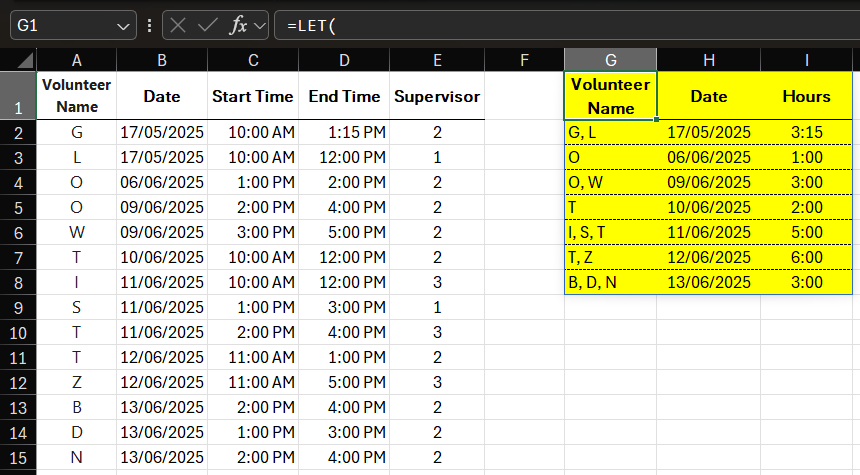Select the yellow Hours header cell
This screenshot has width=860, height=475.
806,96
